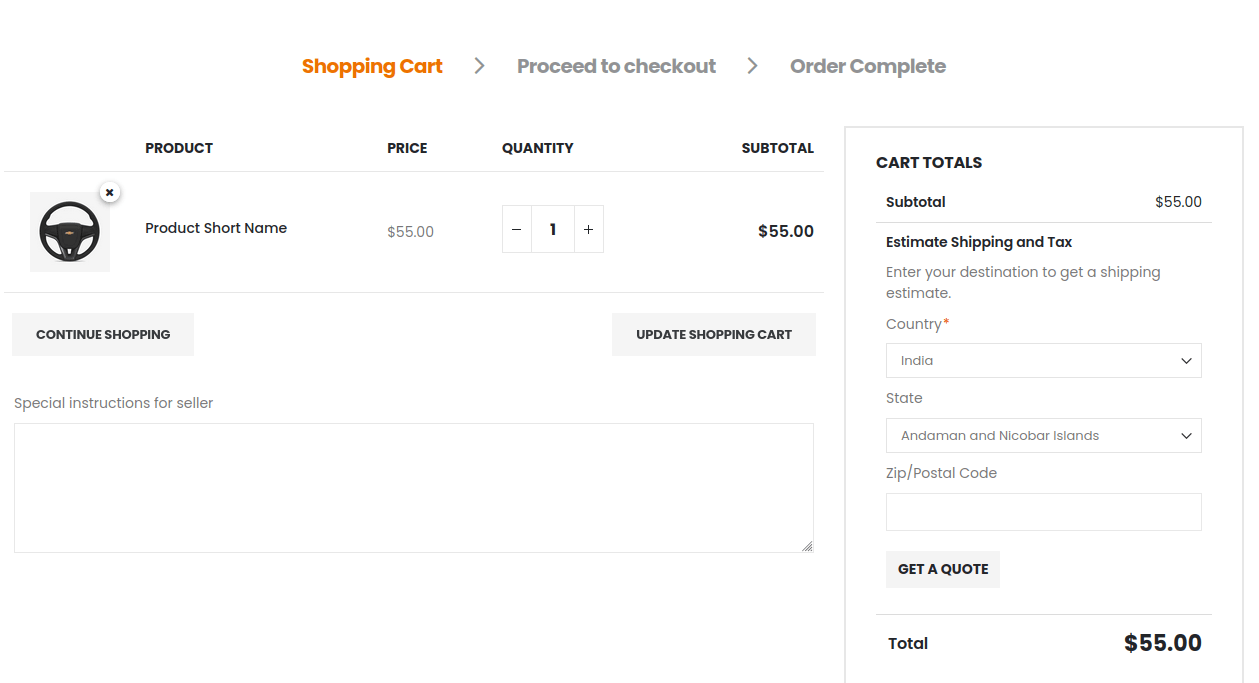
Task: Expand the State dropdown list
Action: [x=1043, y=436]
